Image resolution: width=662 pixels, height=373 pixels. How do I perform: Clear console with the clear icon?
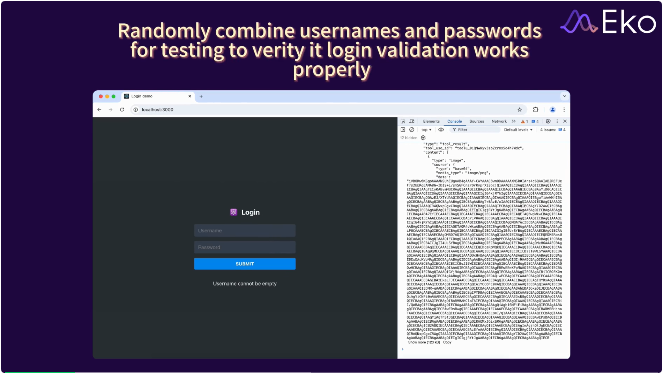[x=412, y=130]
